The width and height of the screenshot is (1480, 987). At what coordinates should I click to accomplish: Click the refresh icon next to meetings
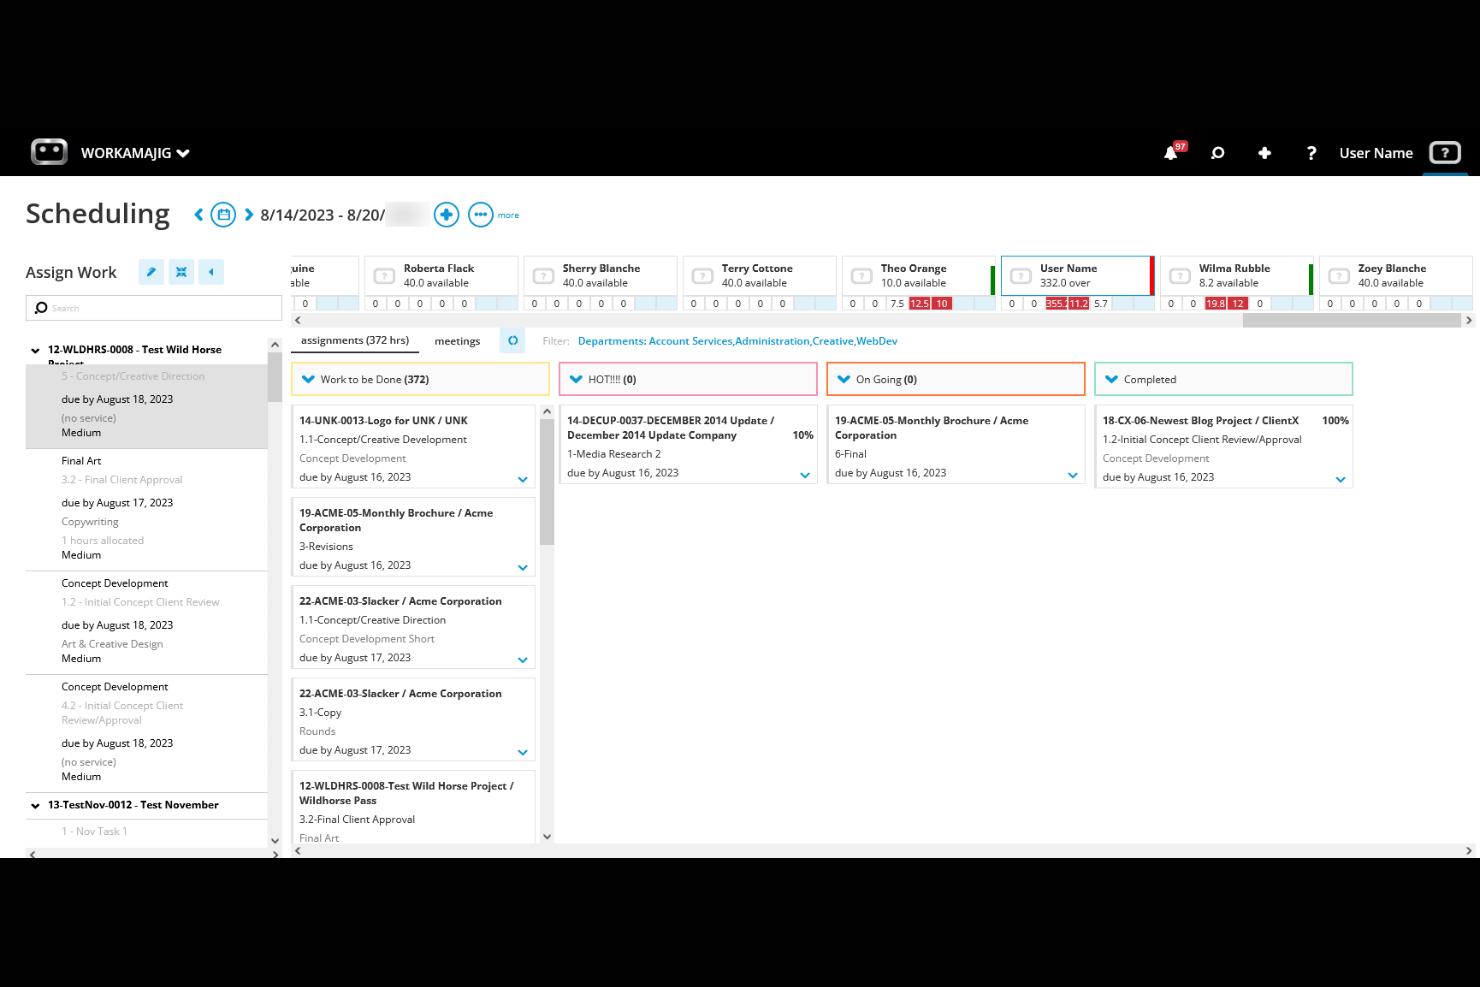513,341
